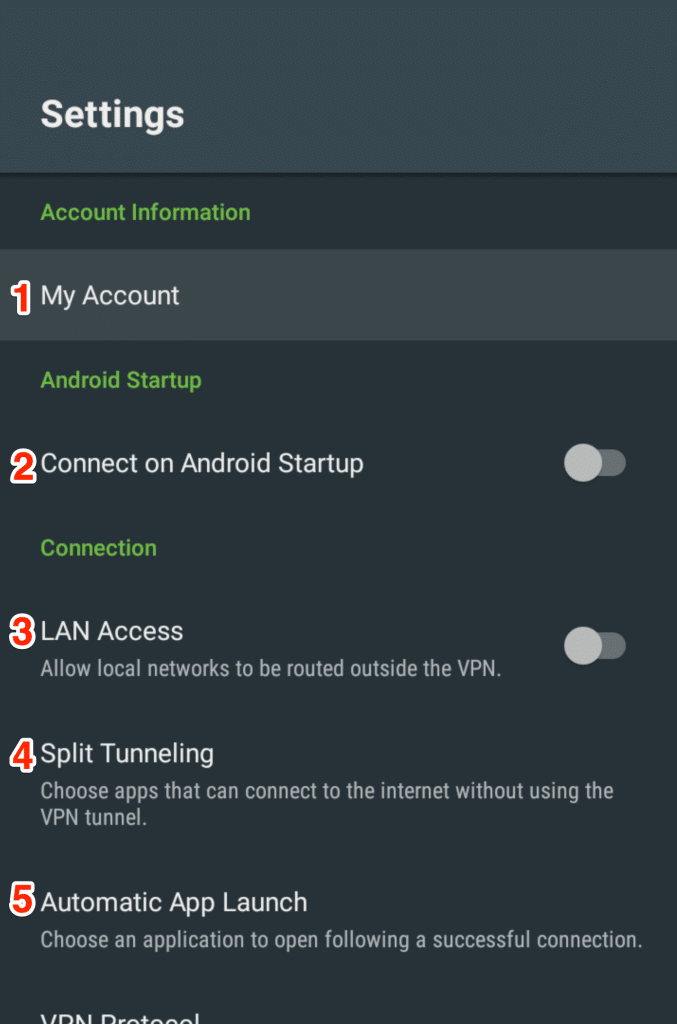
Task: Click the Settings page title
Action: point(112,115)
